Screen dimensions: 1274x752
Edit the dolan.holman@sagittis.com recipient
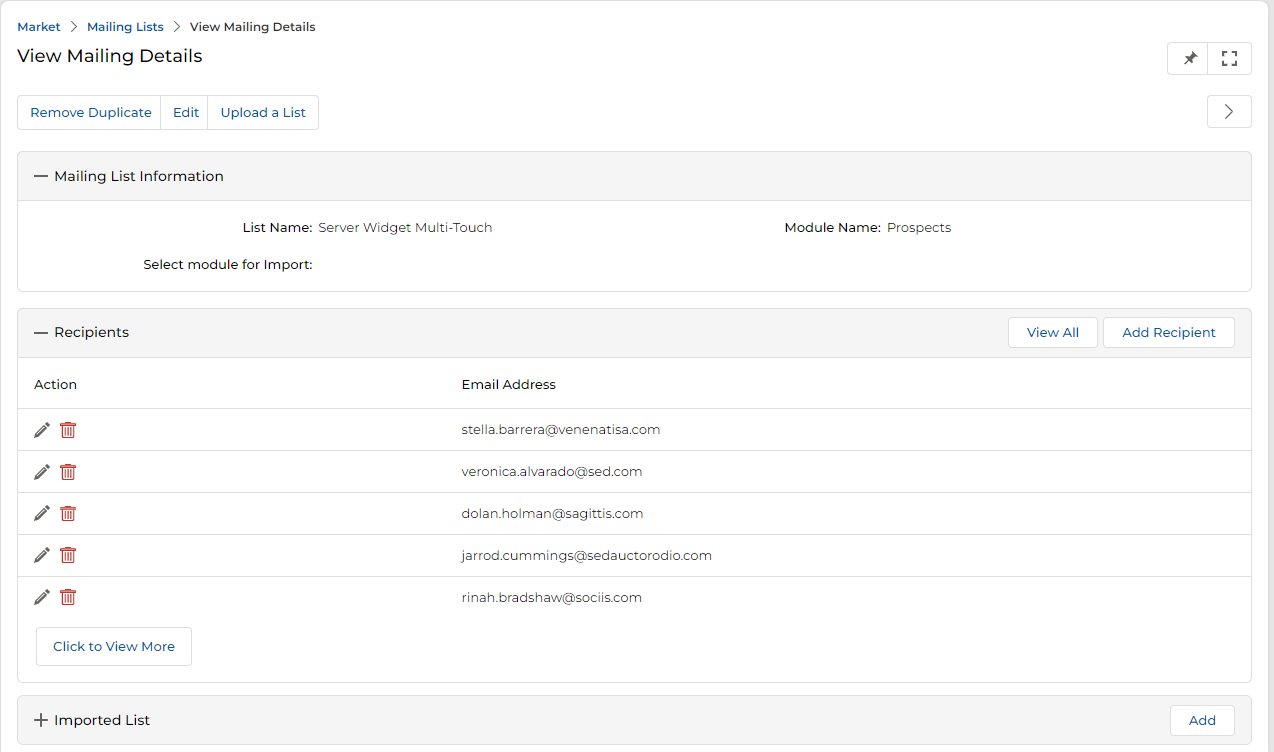[x=42, y=513]
